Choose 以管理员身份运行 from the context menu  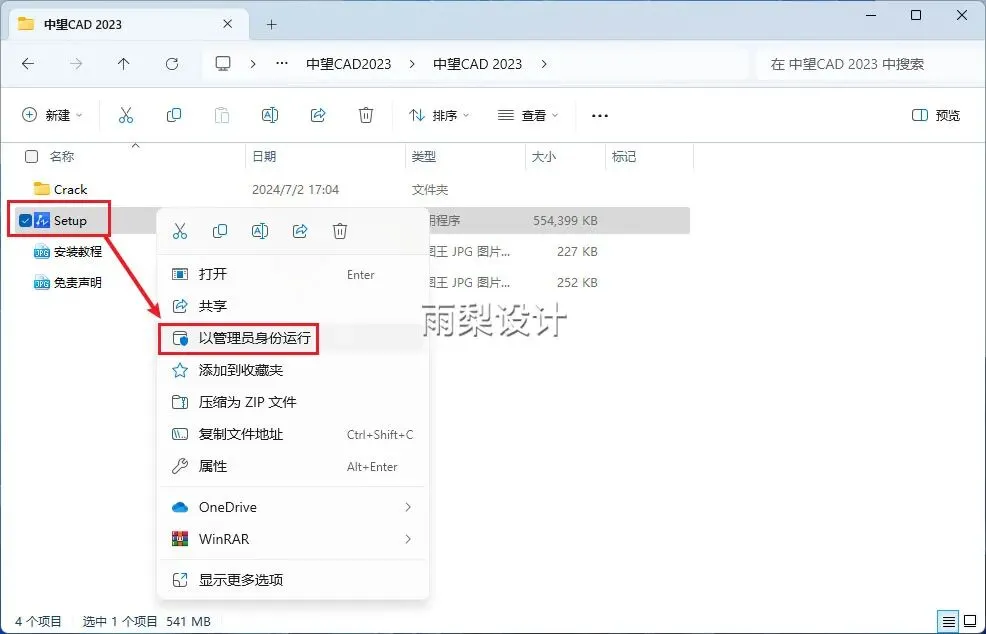(293, 338)
